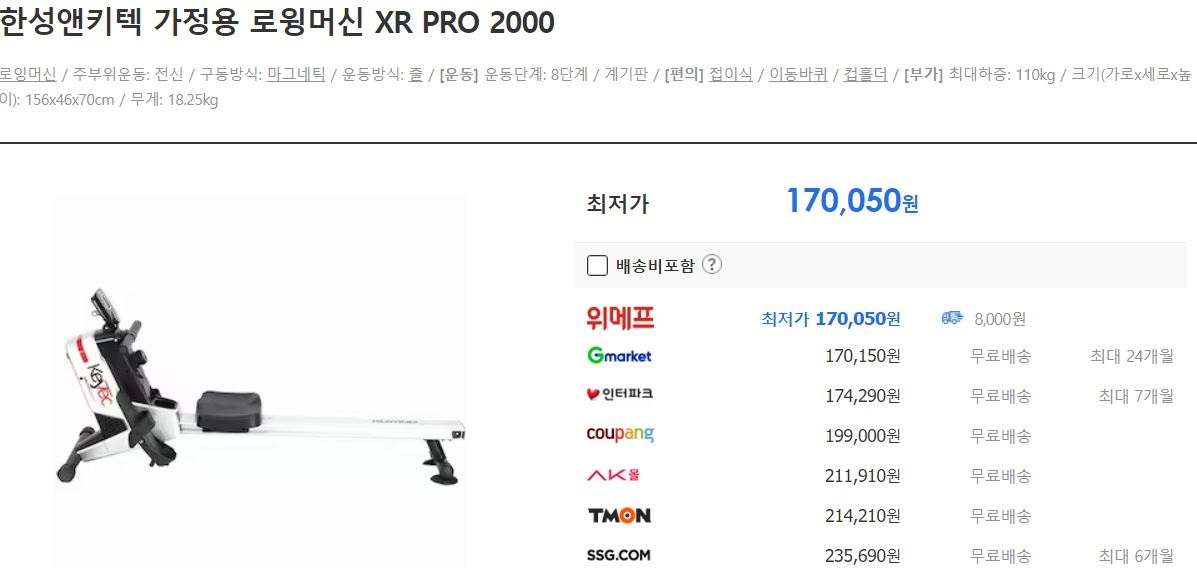Open the 이동바퀴 feature link
1197x568 pixels.
[x=798, y=74]
